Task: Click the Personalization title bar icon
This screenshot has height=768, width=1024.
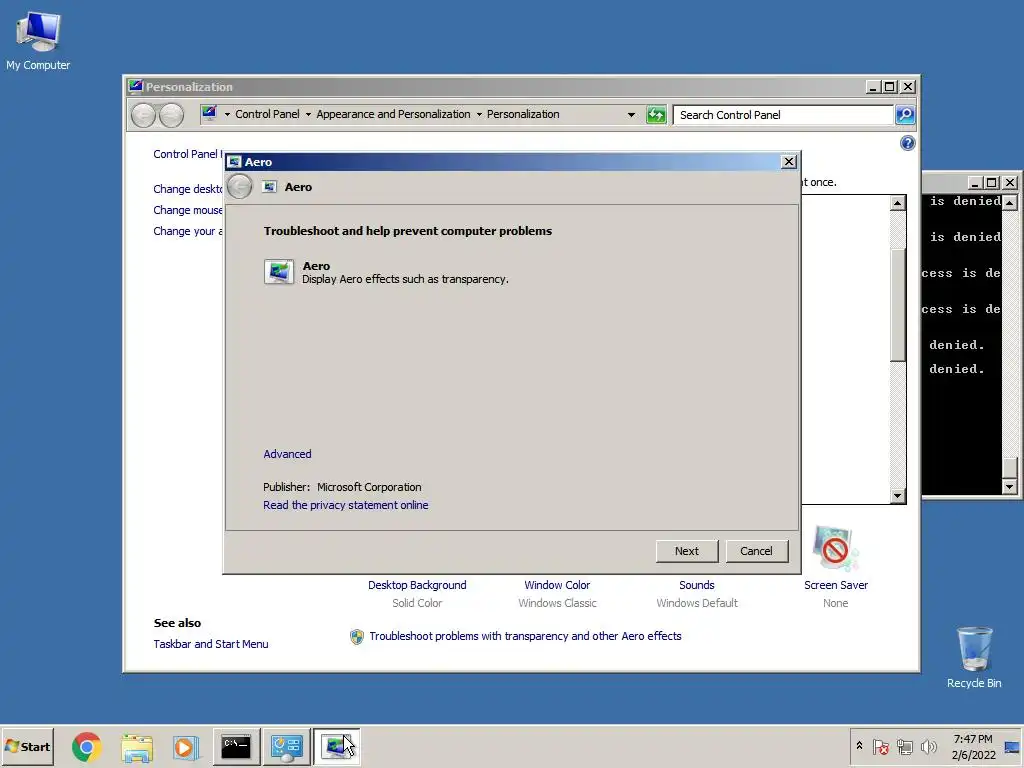Action: click(x=135, y=86)
